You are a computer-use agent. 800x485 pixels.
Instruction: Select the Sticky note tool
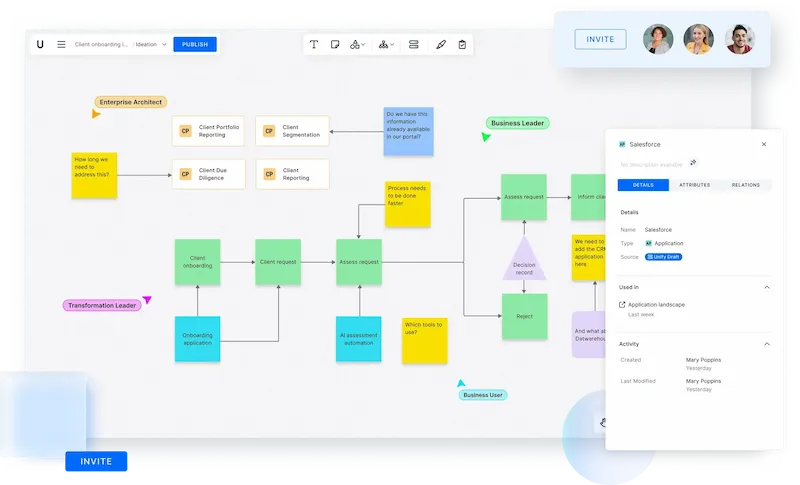[335, 45]
